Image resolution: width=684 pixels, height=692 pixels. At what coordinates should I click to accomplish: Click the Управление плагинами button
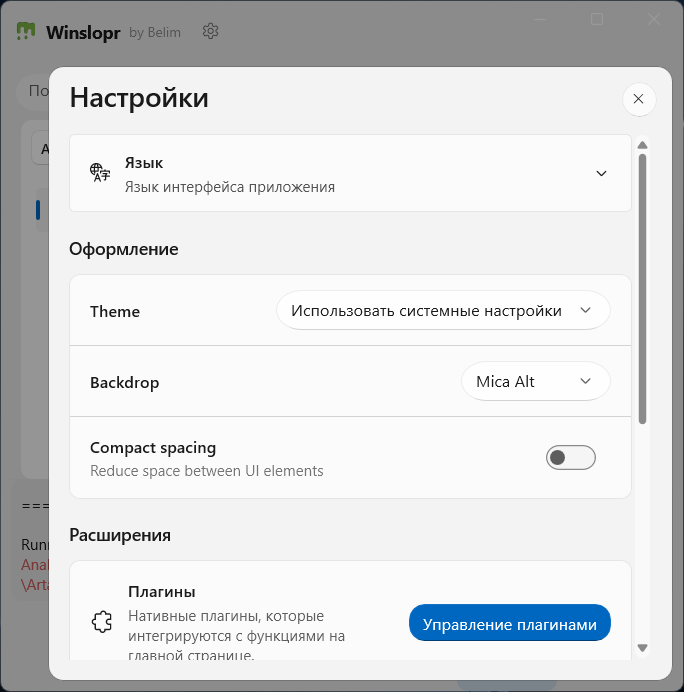point(509,625)
